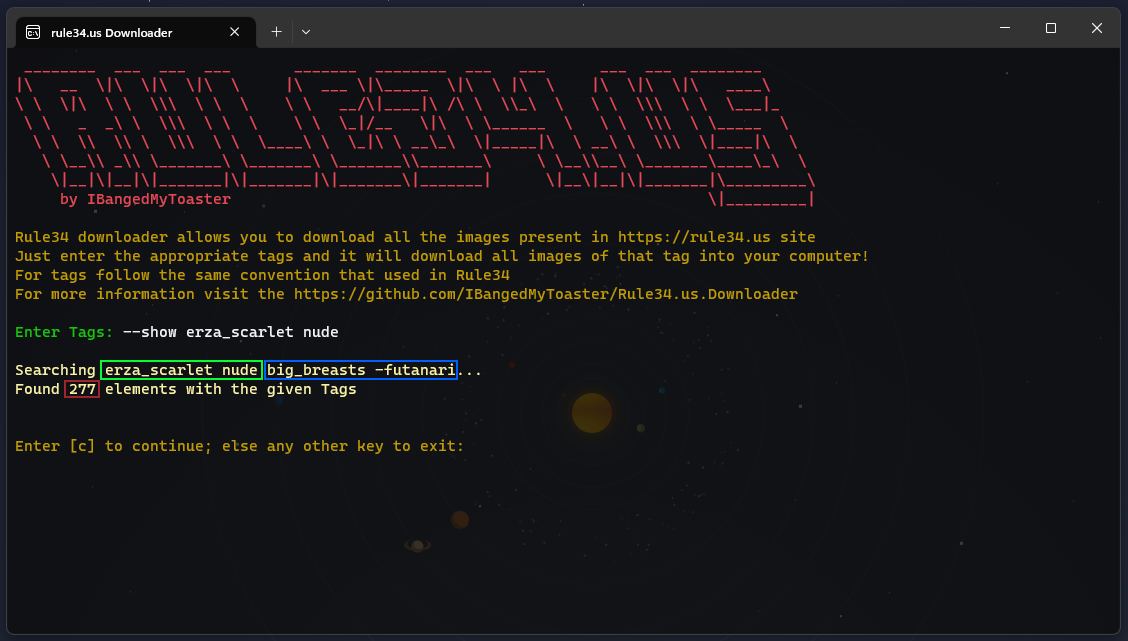The image size is (1128, 641).
Task: Click the red-boxed 277 results count
Action: (x=81, y=389)
